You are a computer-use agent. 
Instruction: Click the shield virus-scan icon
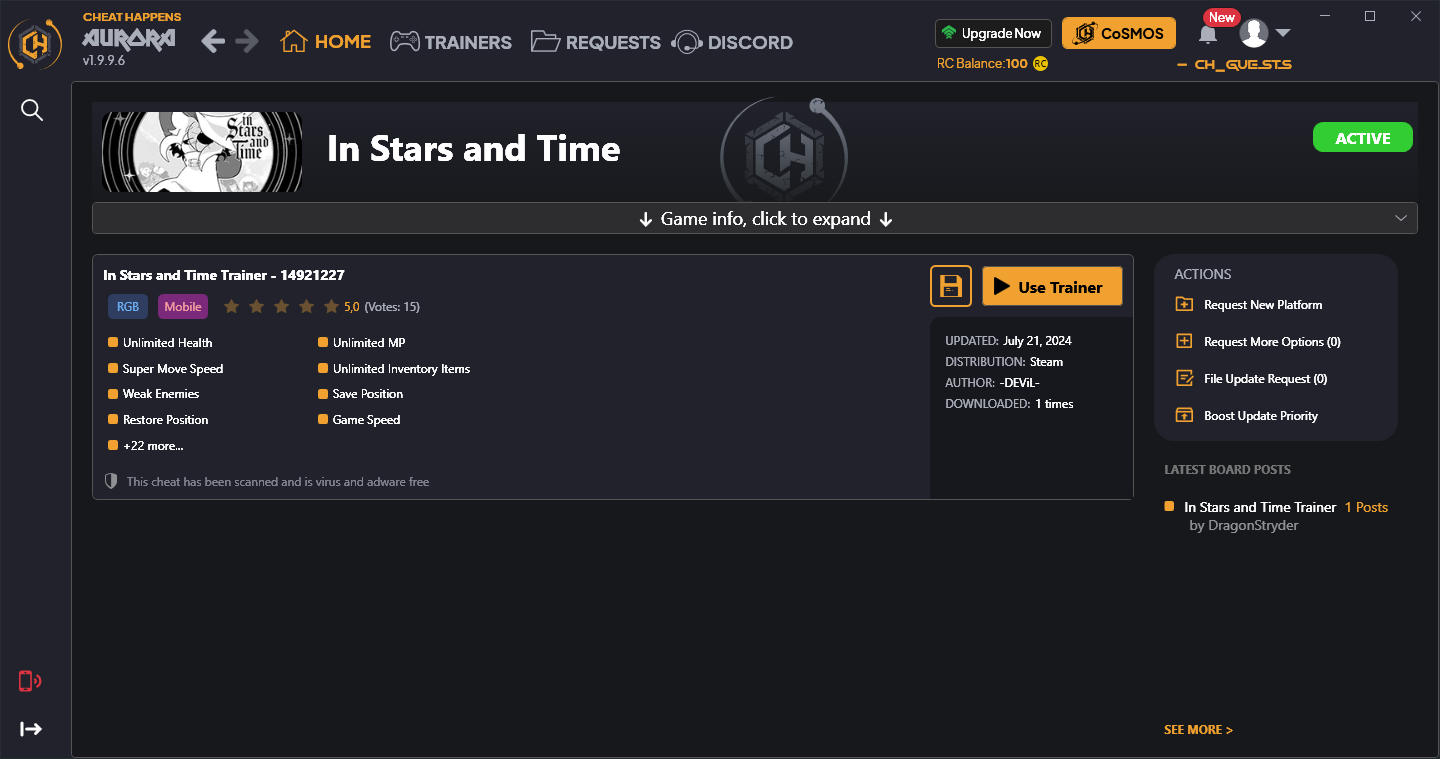tap(111, 481)
